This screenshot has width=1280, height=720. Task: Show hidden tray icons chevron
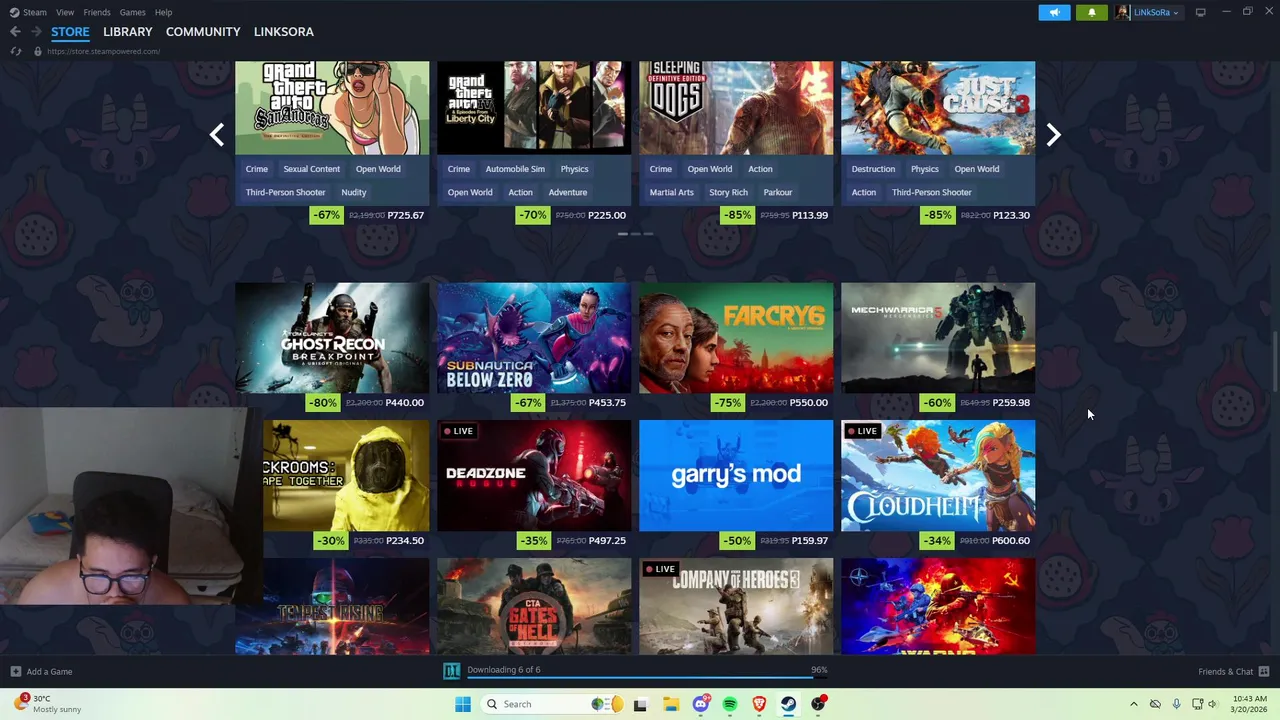[x=1133, y=704]
